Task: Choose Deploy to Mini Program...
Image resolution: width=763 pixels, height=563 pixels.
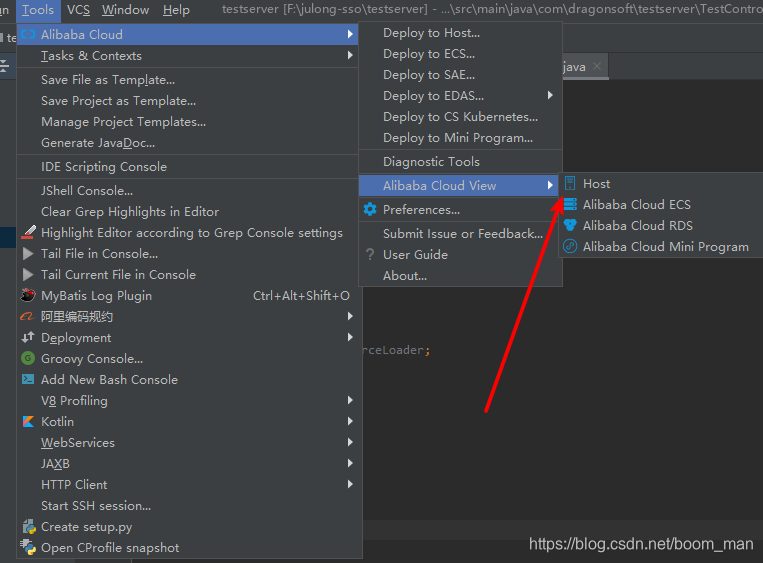Action: [x=460, y=138]
